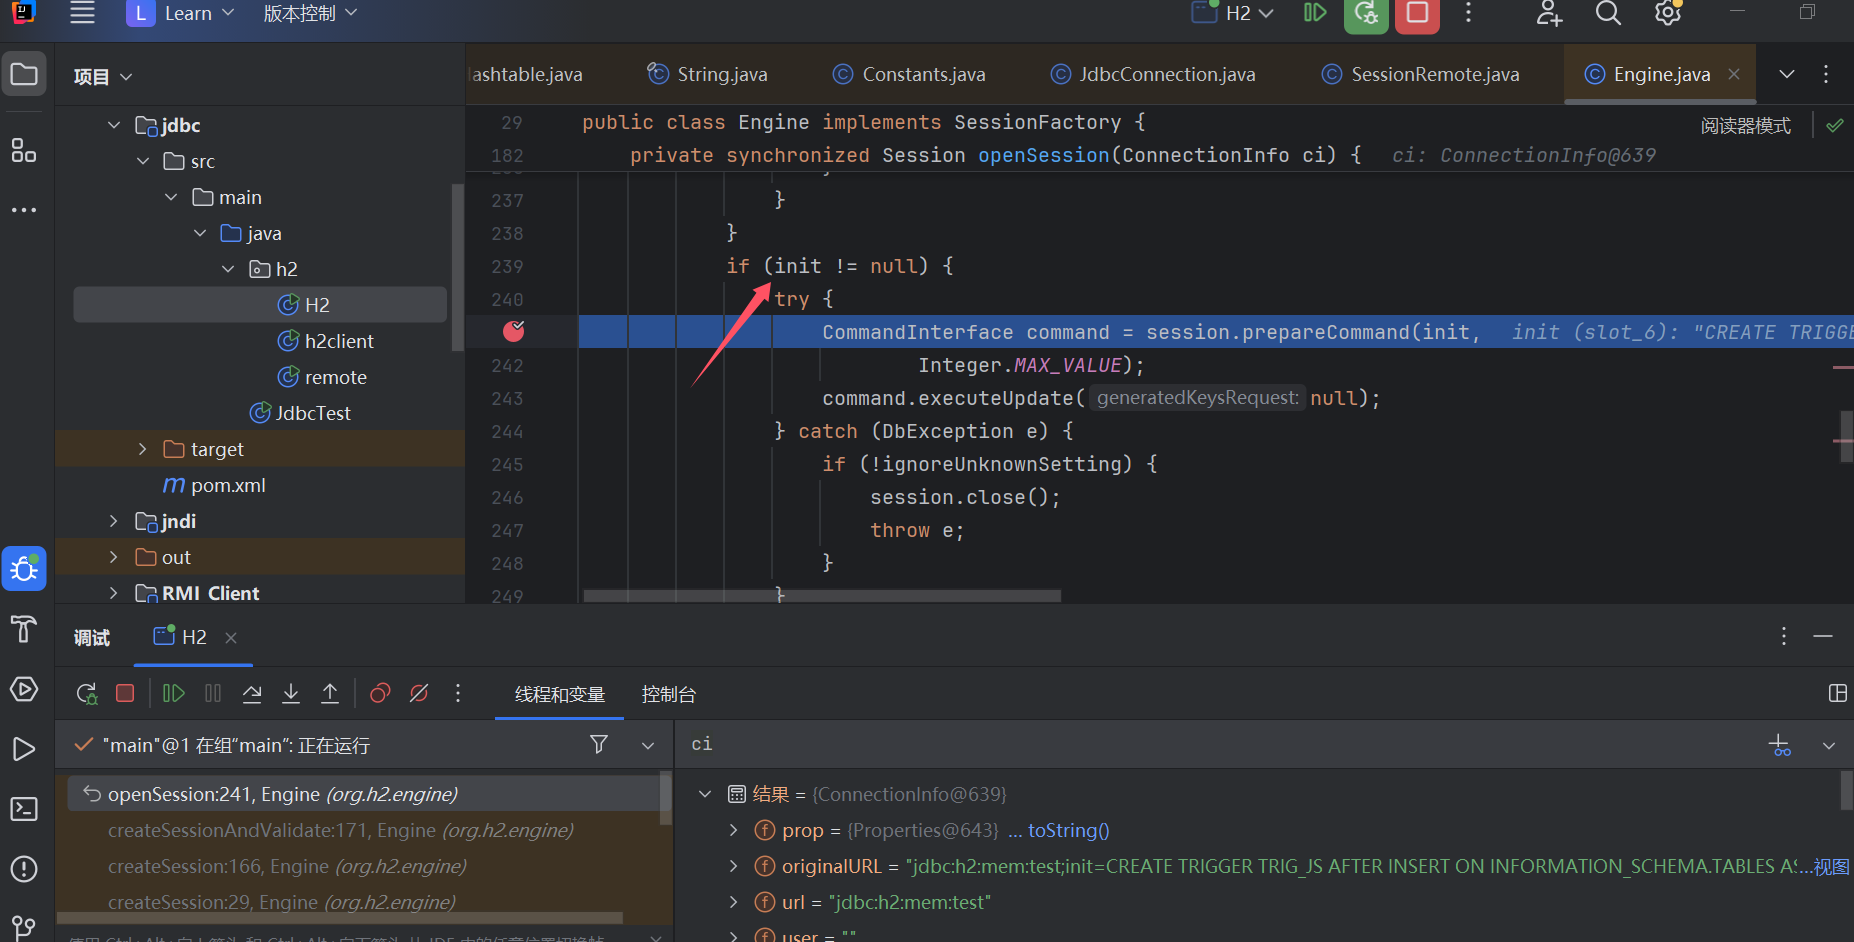The width and height of the screenshot is (1854, 942).
Task: Open the Build hammer tool window
Action: [24, 629]
